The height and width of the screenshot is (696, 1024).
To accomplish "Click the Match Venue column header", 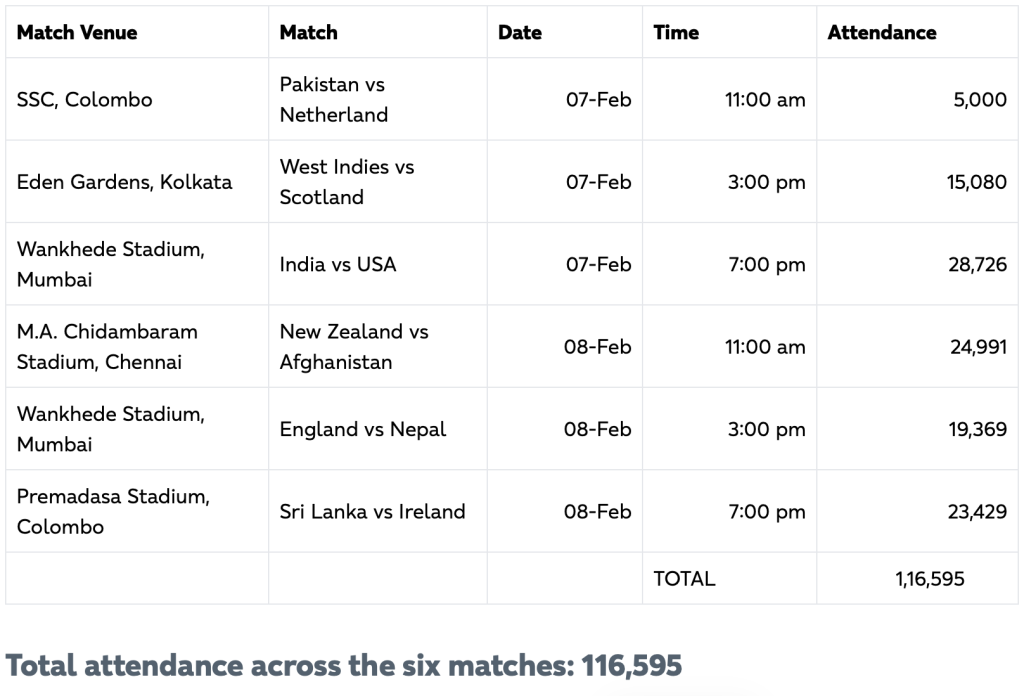I will (77, 32).
